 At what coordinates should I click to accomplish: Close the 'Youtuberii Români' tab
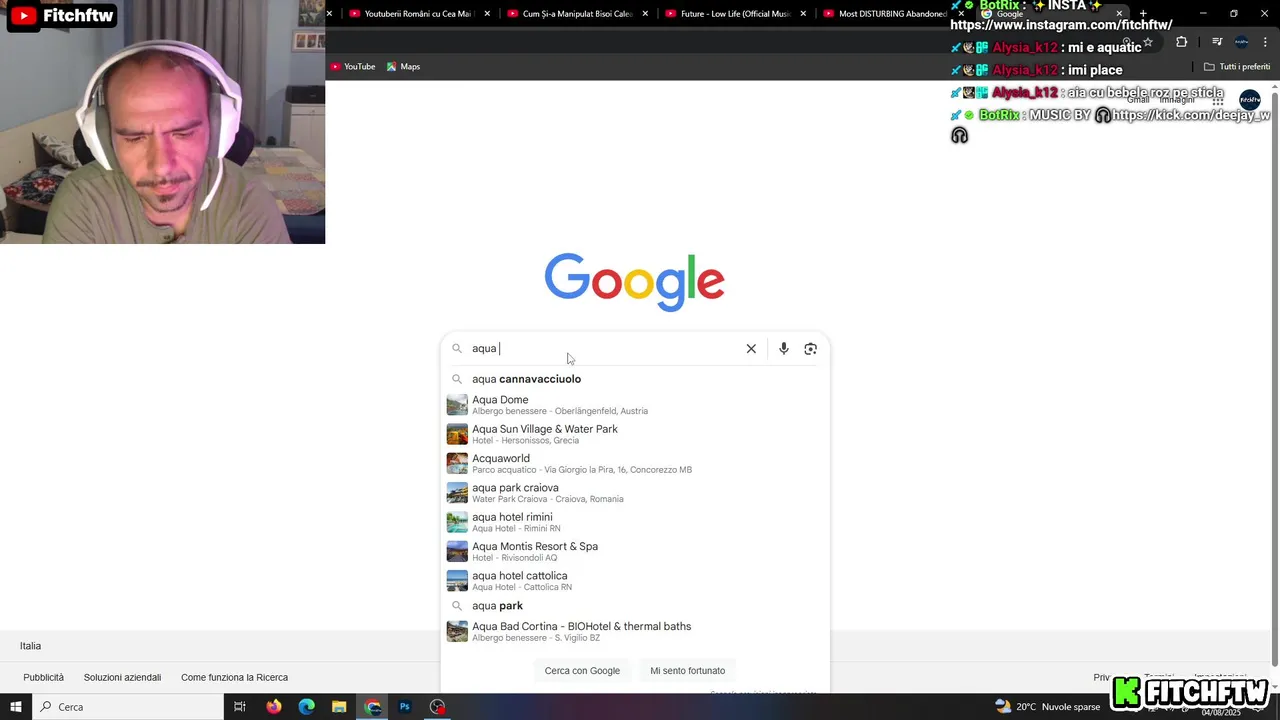(x=487, y=14)
